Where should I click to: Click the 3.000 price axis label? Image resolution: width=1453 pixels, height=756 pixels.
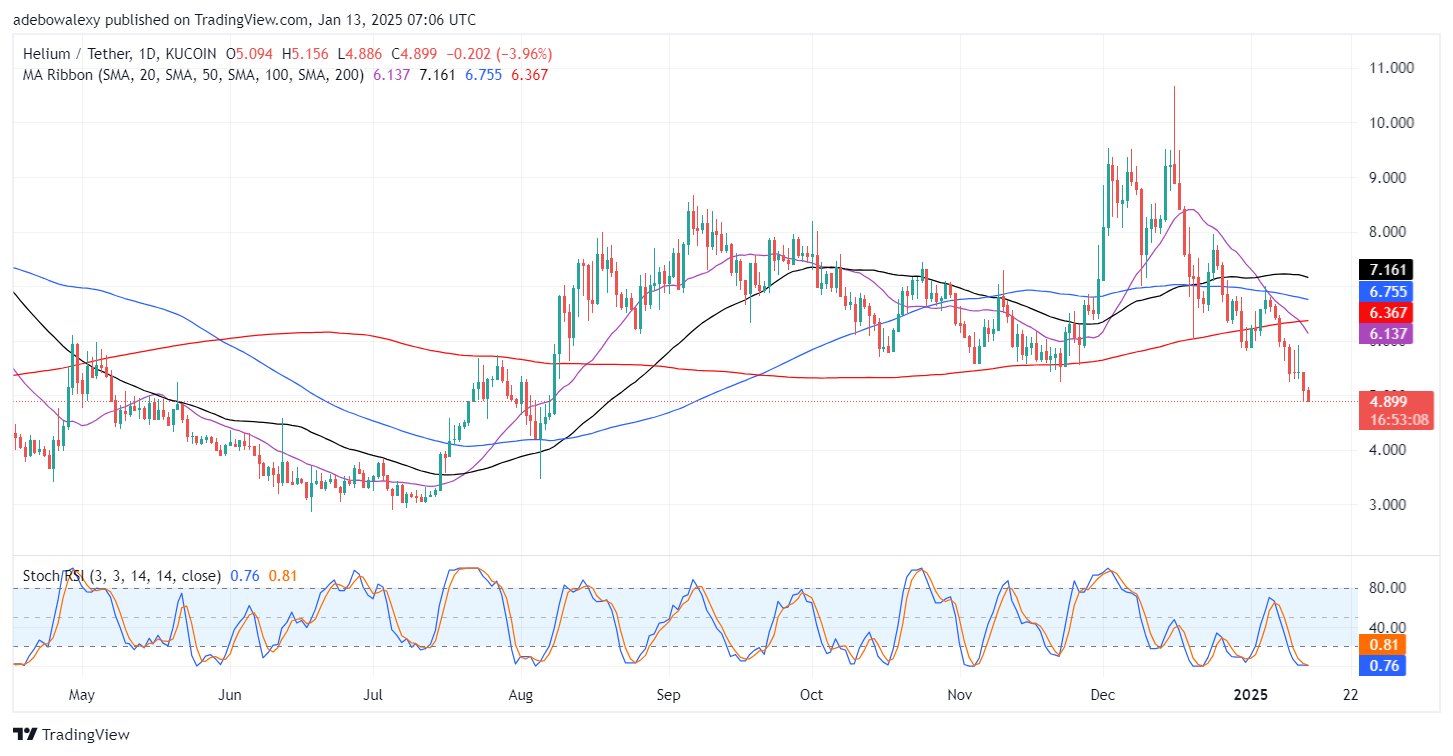click(1390, 505)
